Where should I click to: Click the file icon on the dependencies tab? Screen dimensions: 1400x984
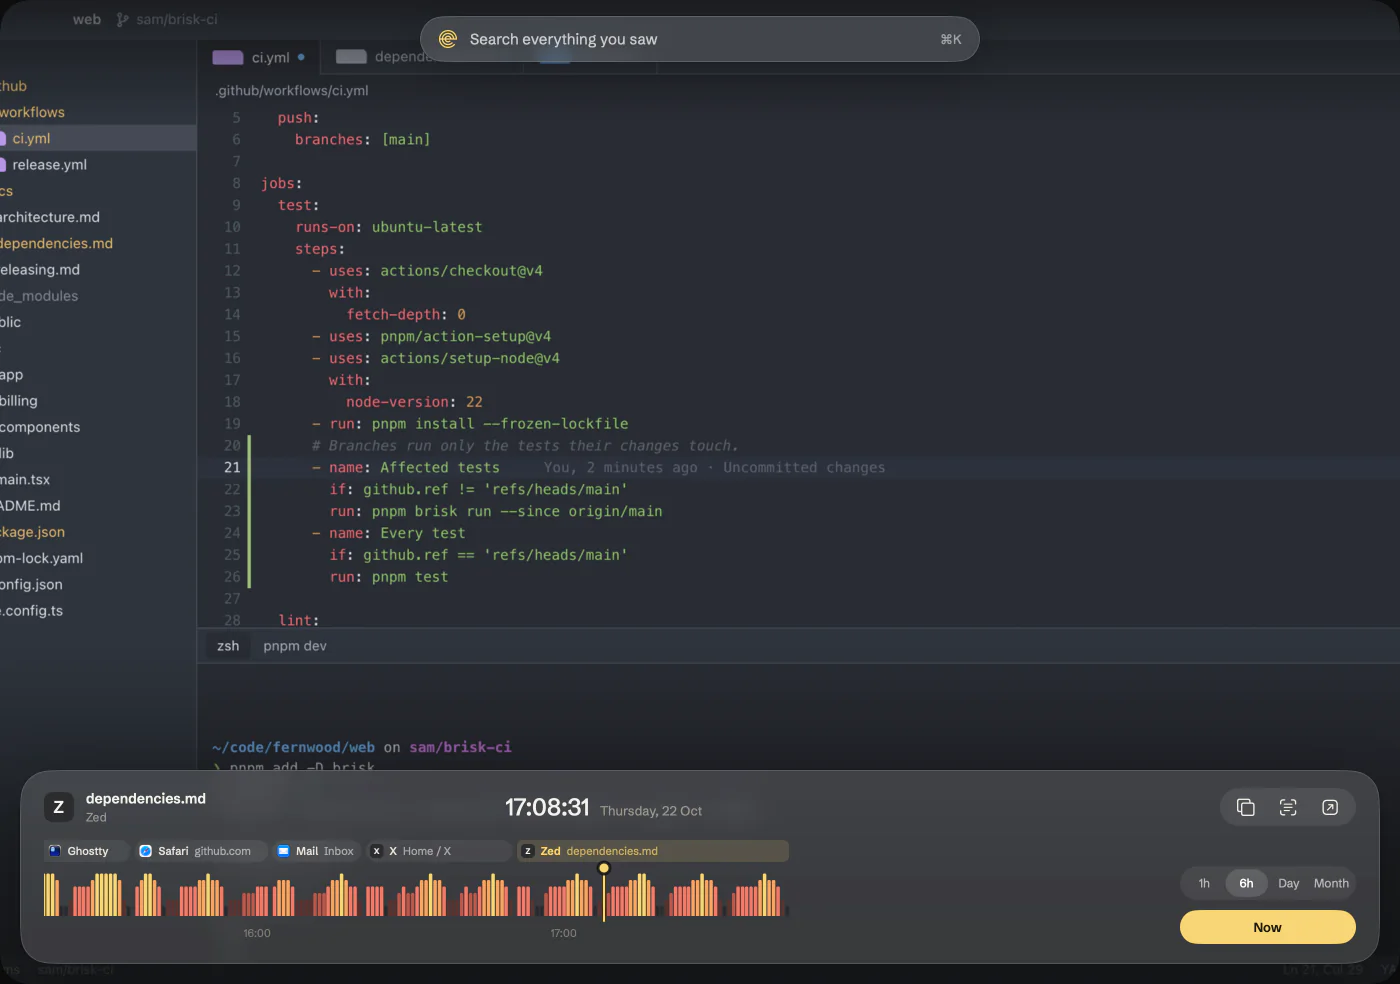(x=351, y=57)
